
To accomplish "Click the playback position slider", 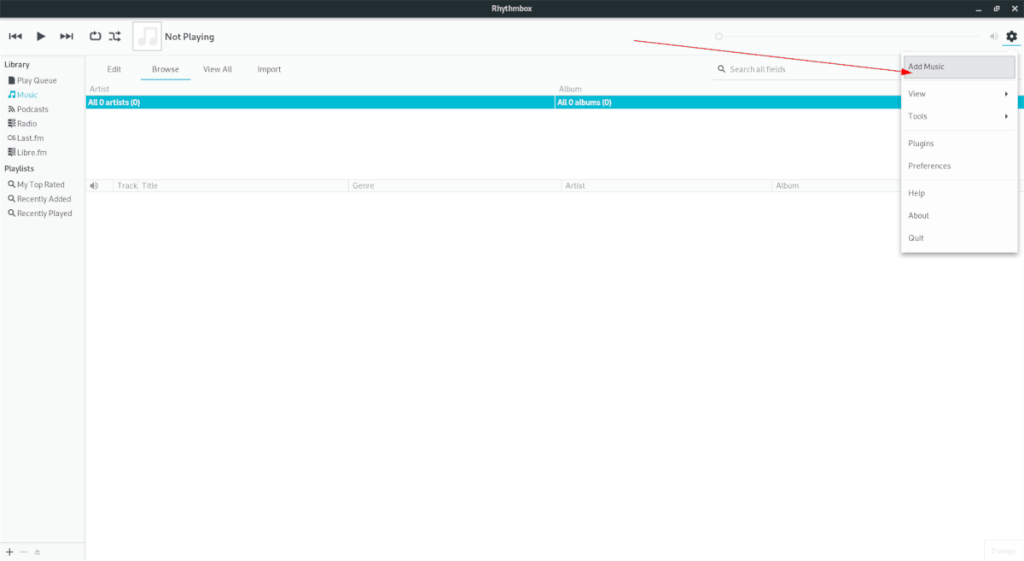I will coord(850,36).
